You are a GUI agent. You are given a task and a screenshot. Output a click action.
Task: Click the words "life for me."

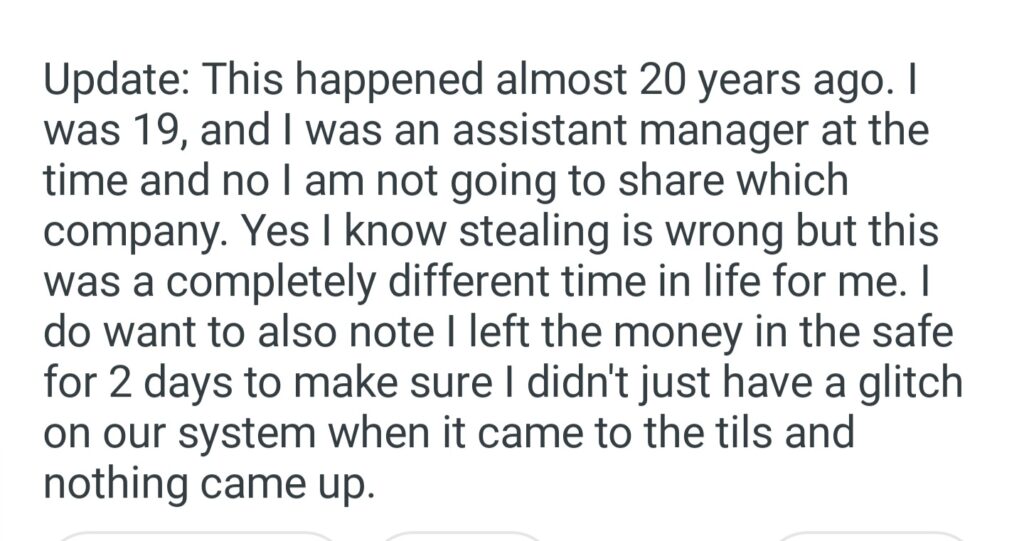(x=805, y=281)
